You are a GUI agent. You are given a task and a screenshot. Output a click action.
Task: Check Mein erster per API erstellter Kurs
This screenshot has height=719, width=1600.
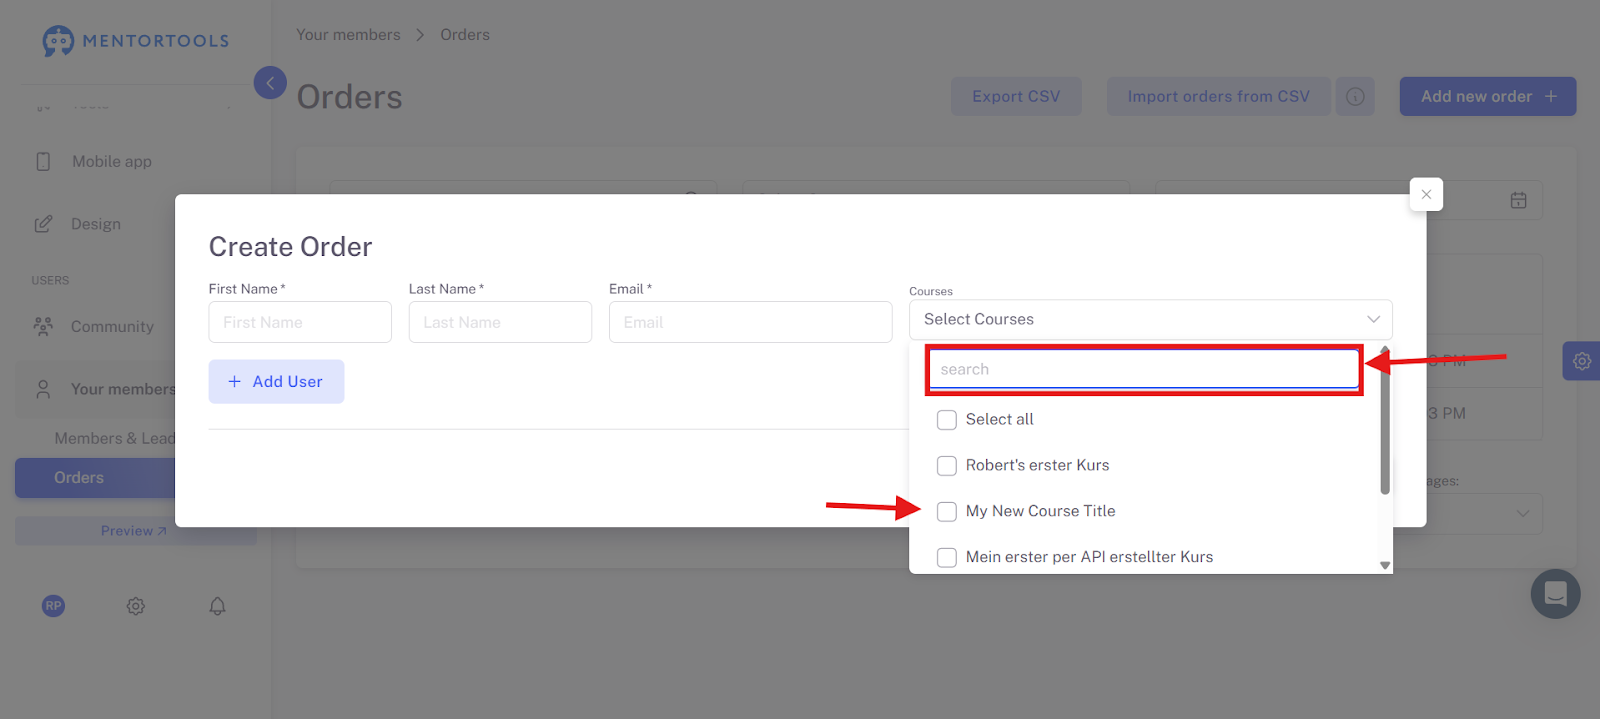point(947,558)
